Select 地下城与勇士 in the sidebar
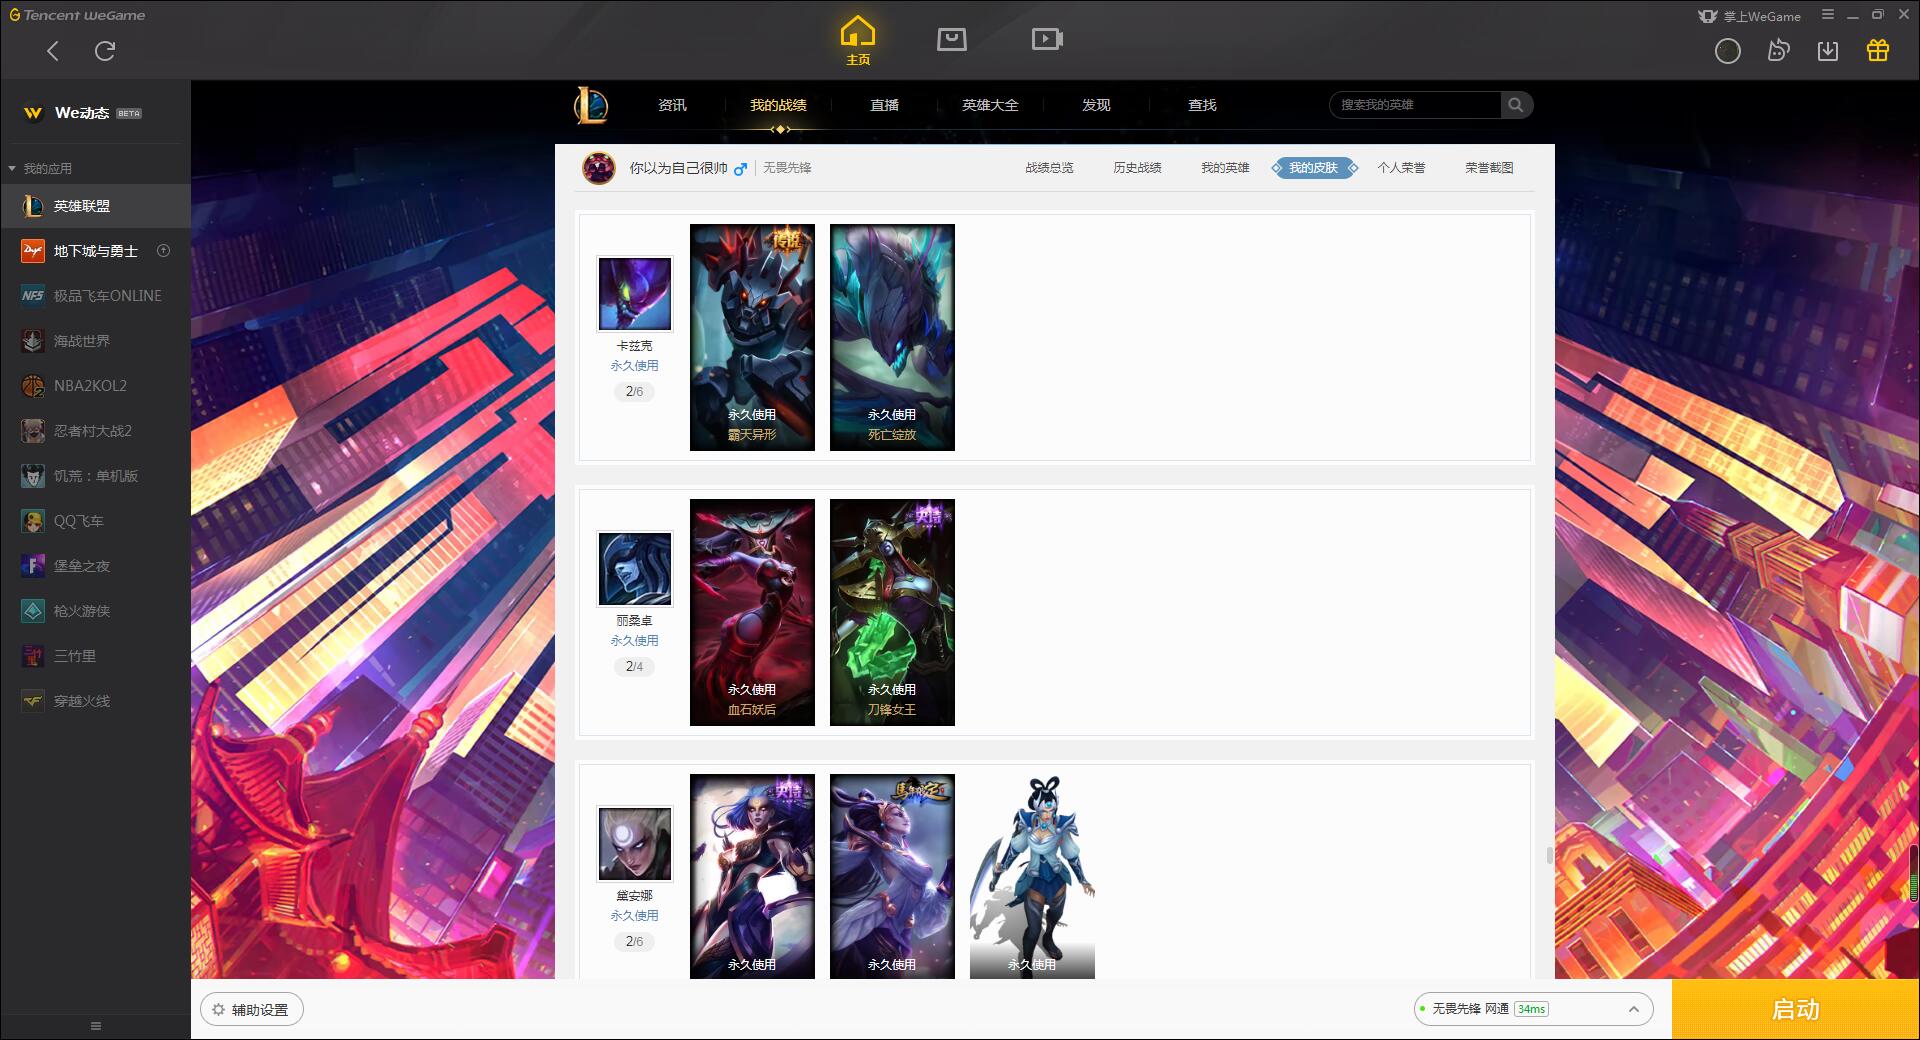This screenshot has width=1920, height=1040. [x=96, y=251]
